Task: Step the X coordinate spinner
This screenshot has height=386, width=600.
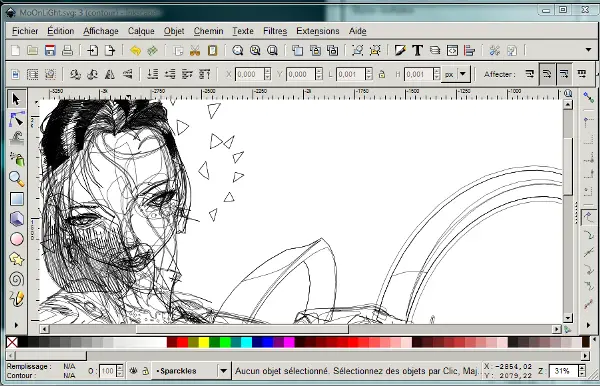Action: point(267,74)
